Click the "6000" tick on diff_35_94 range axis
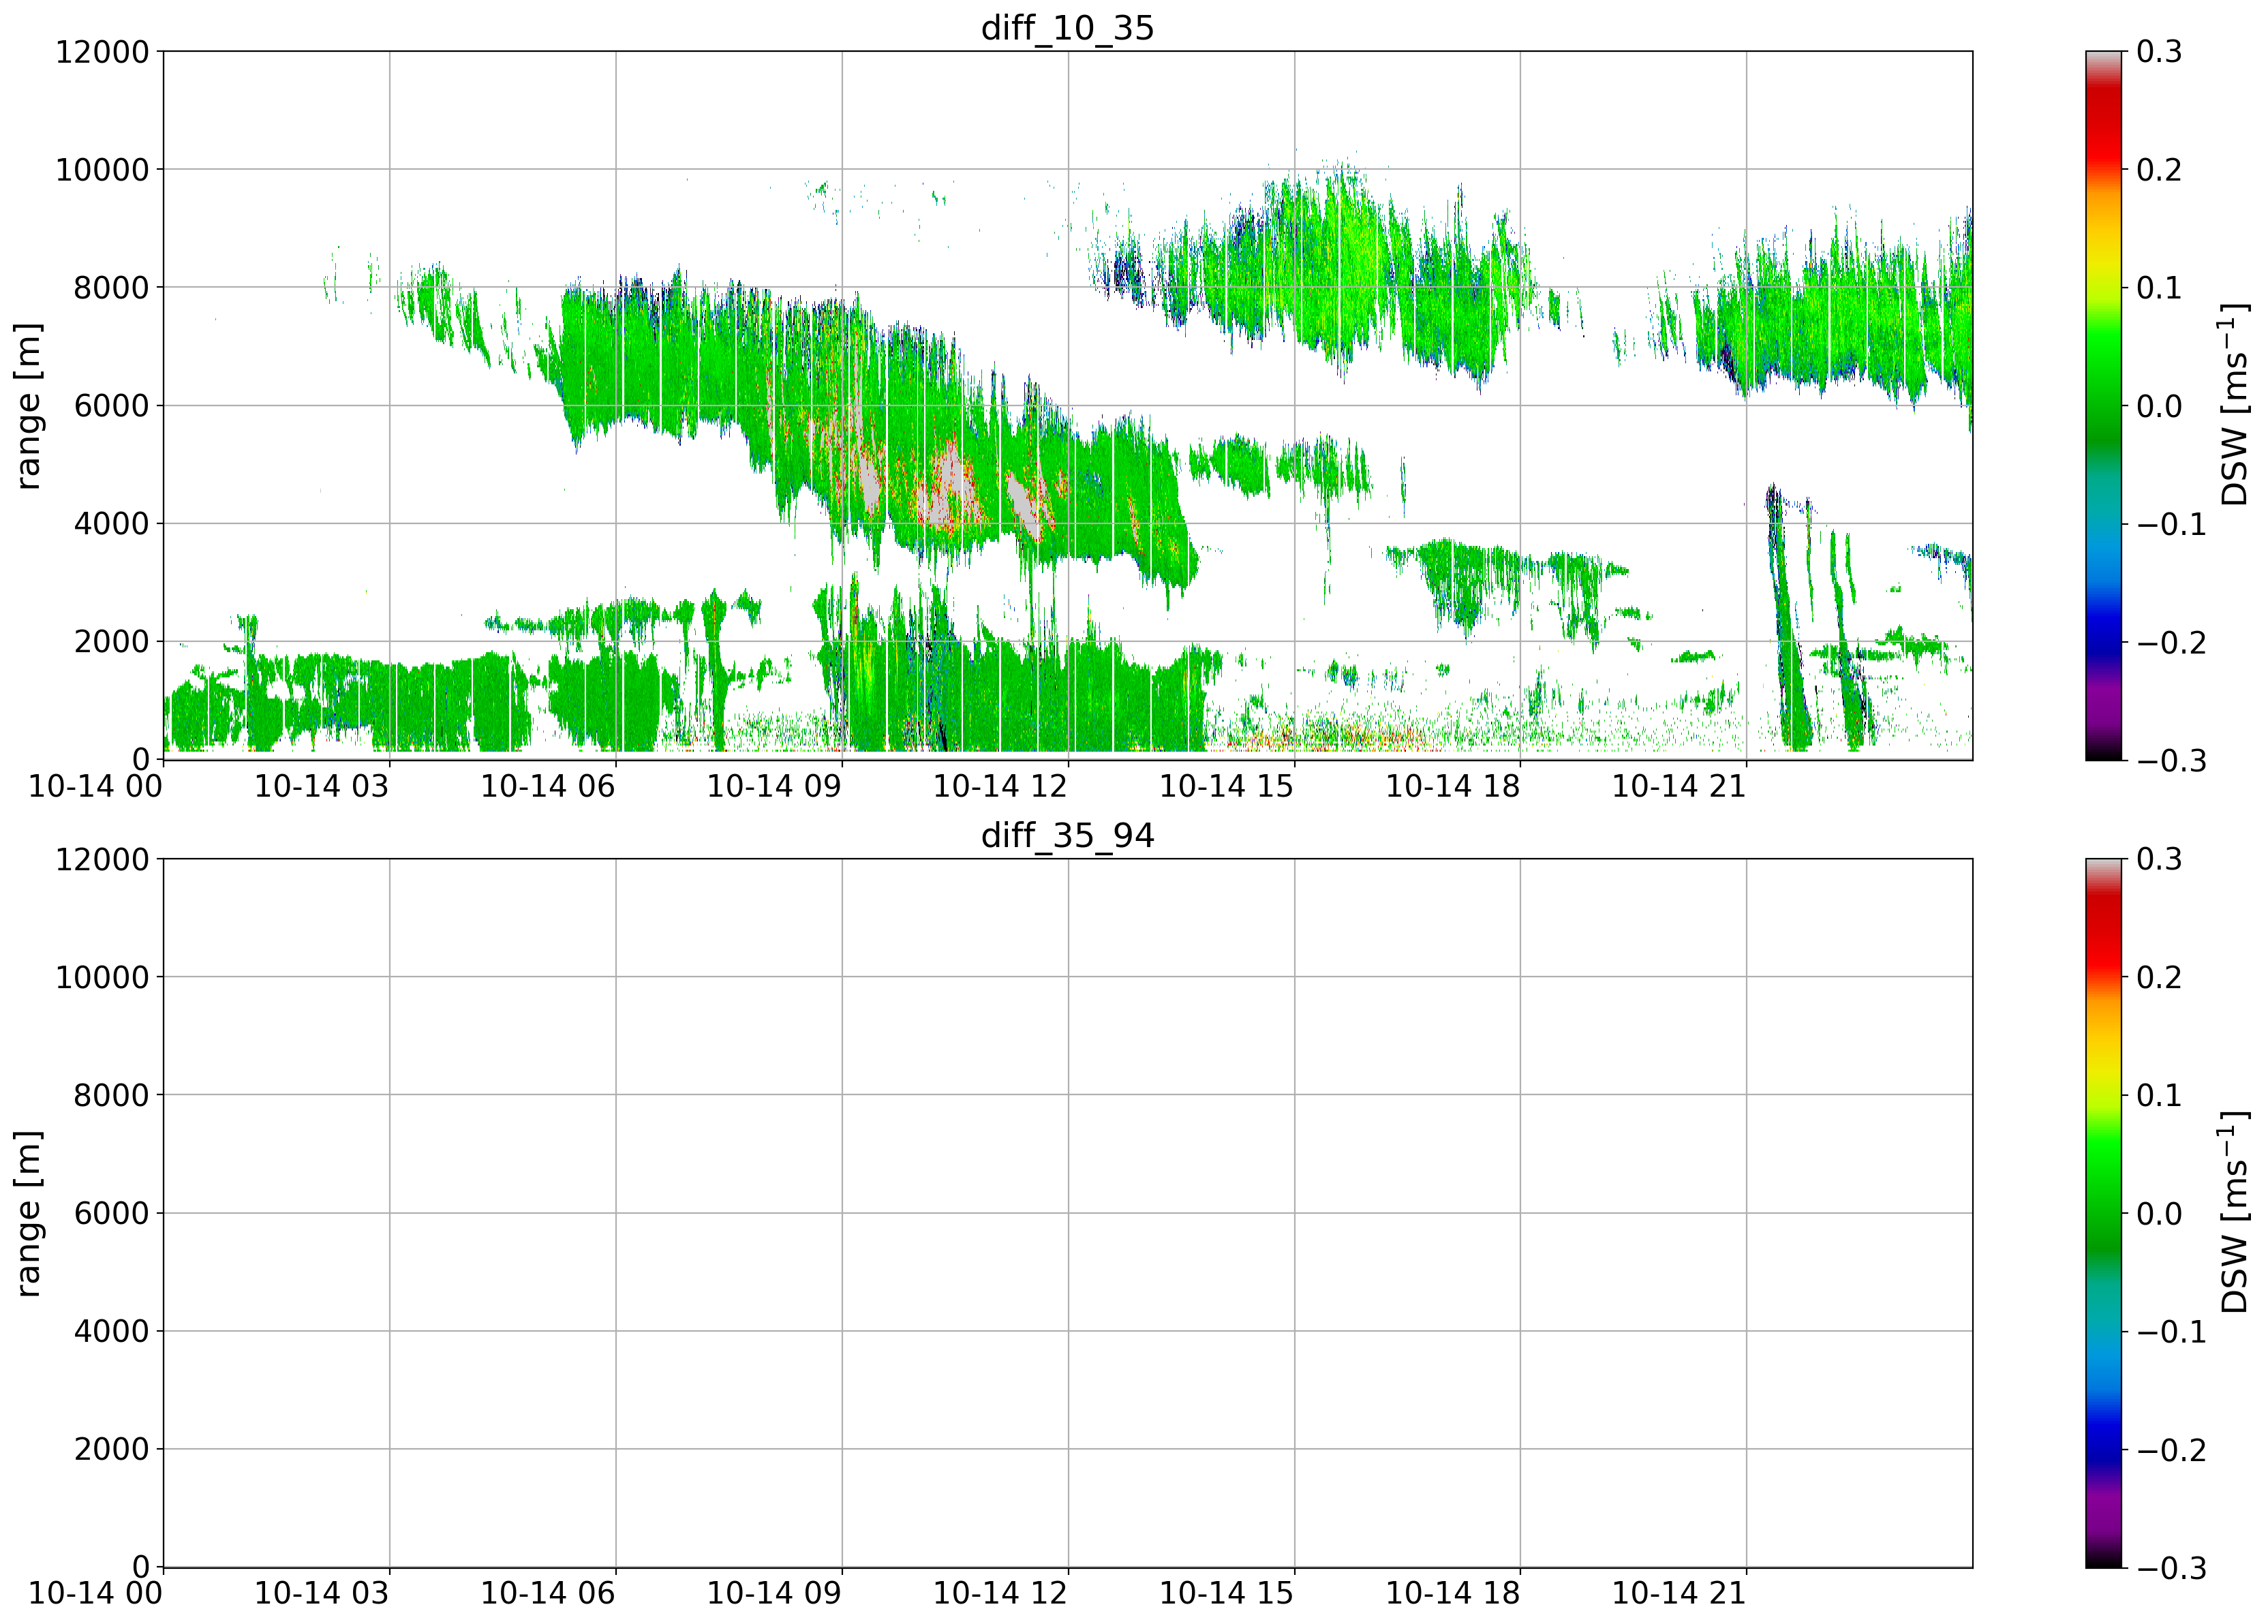Image resolution: width=2268 pixels, height=1624 pixels. pyautogui.click(x=111, y=1213)
